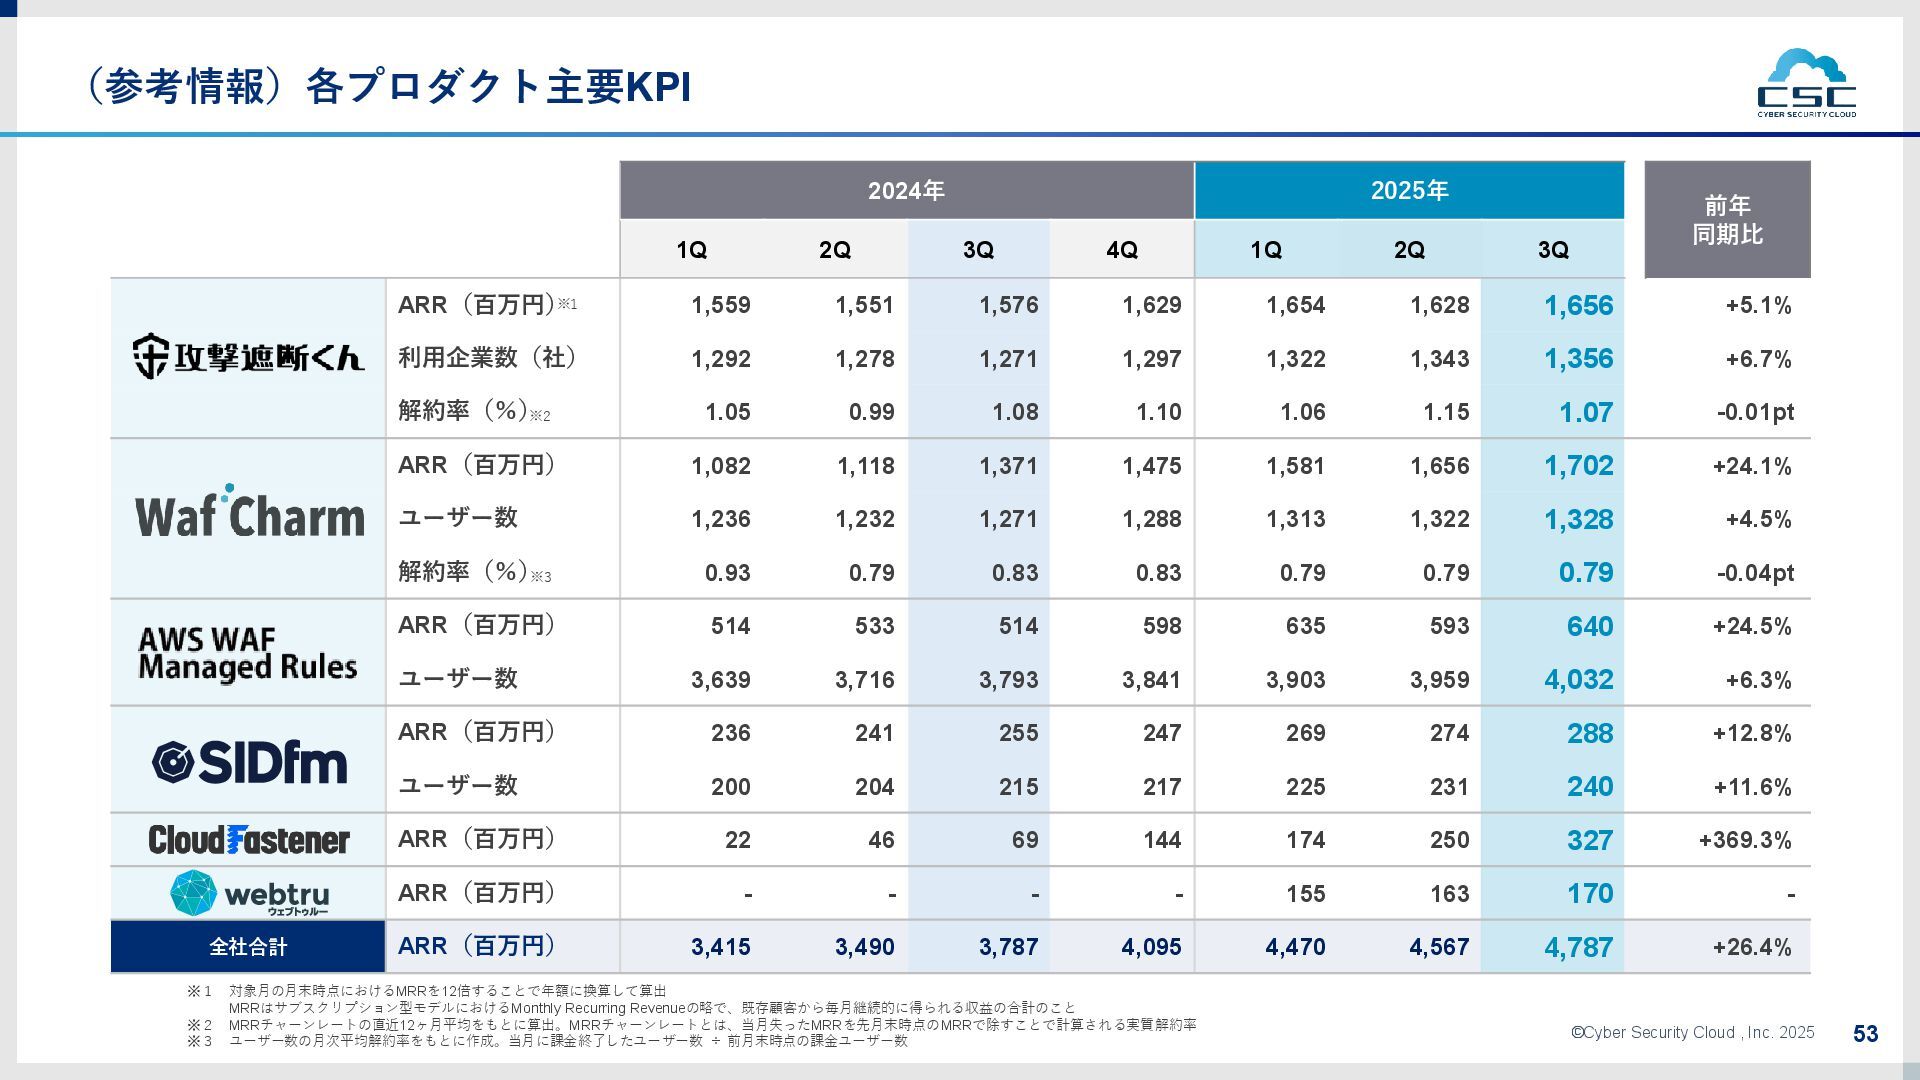Click the AWS WAF Managed Rules logo
This screenshot has width=1920, height=1080.
pos(247,653)
